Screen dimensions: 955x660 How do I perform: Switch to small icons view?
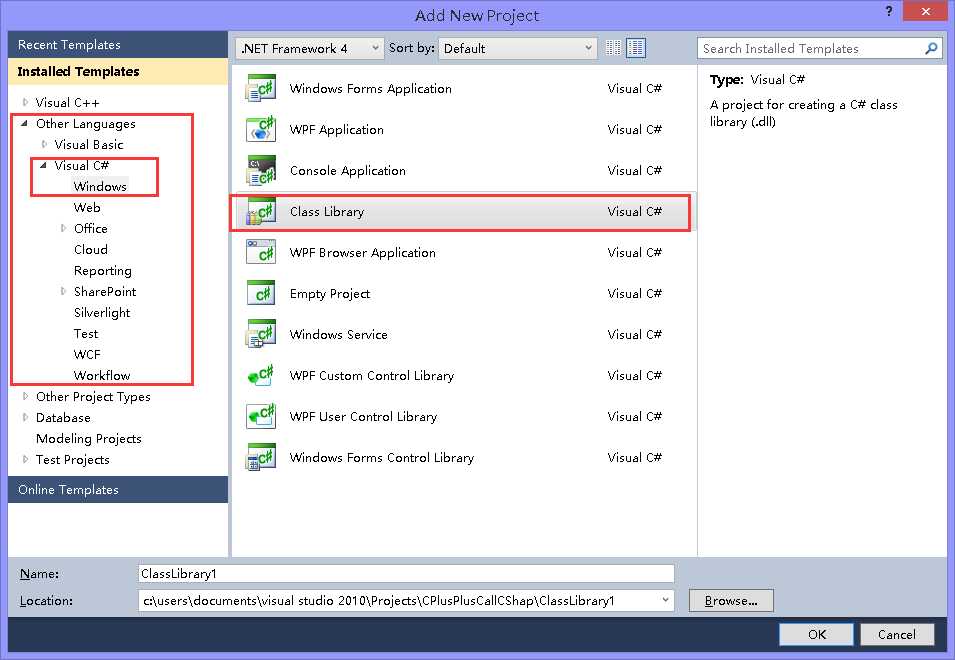613,48
